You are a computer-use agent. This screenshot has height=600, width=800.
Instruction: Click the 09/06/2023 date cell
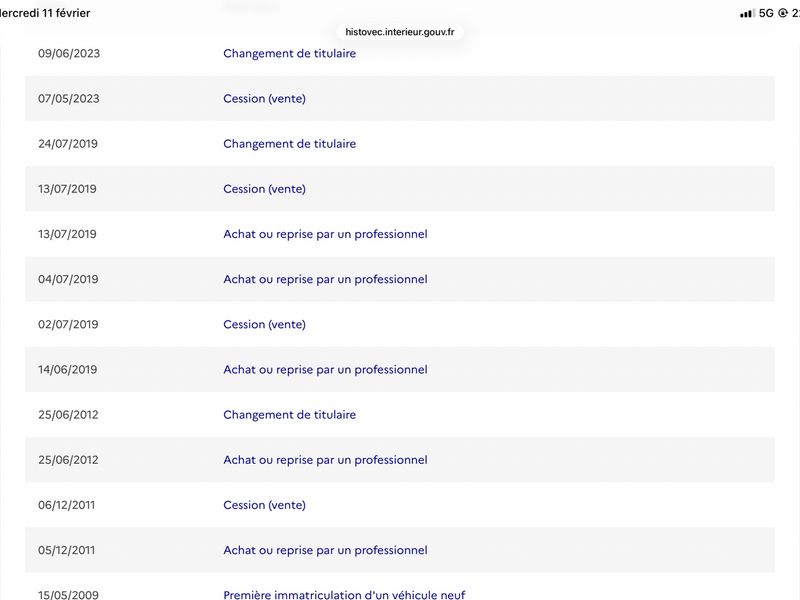coord(69,54)
